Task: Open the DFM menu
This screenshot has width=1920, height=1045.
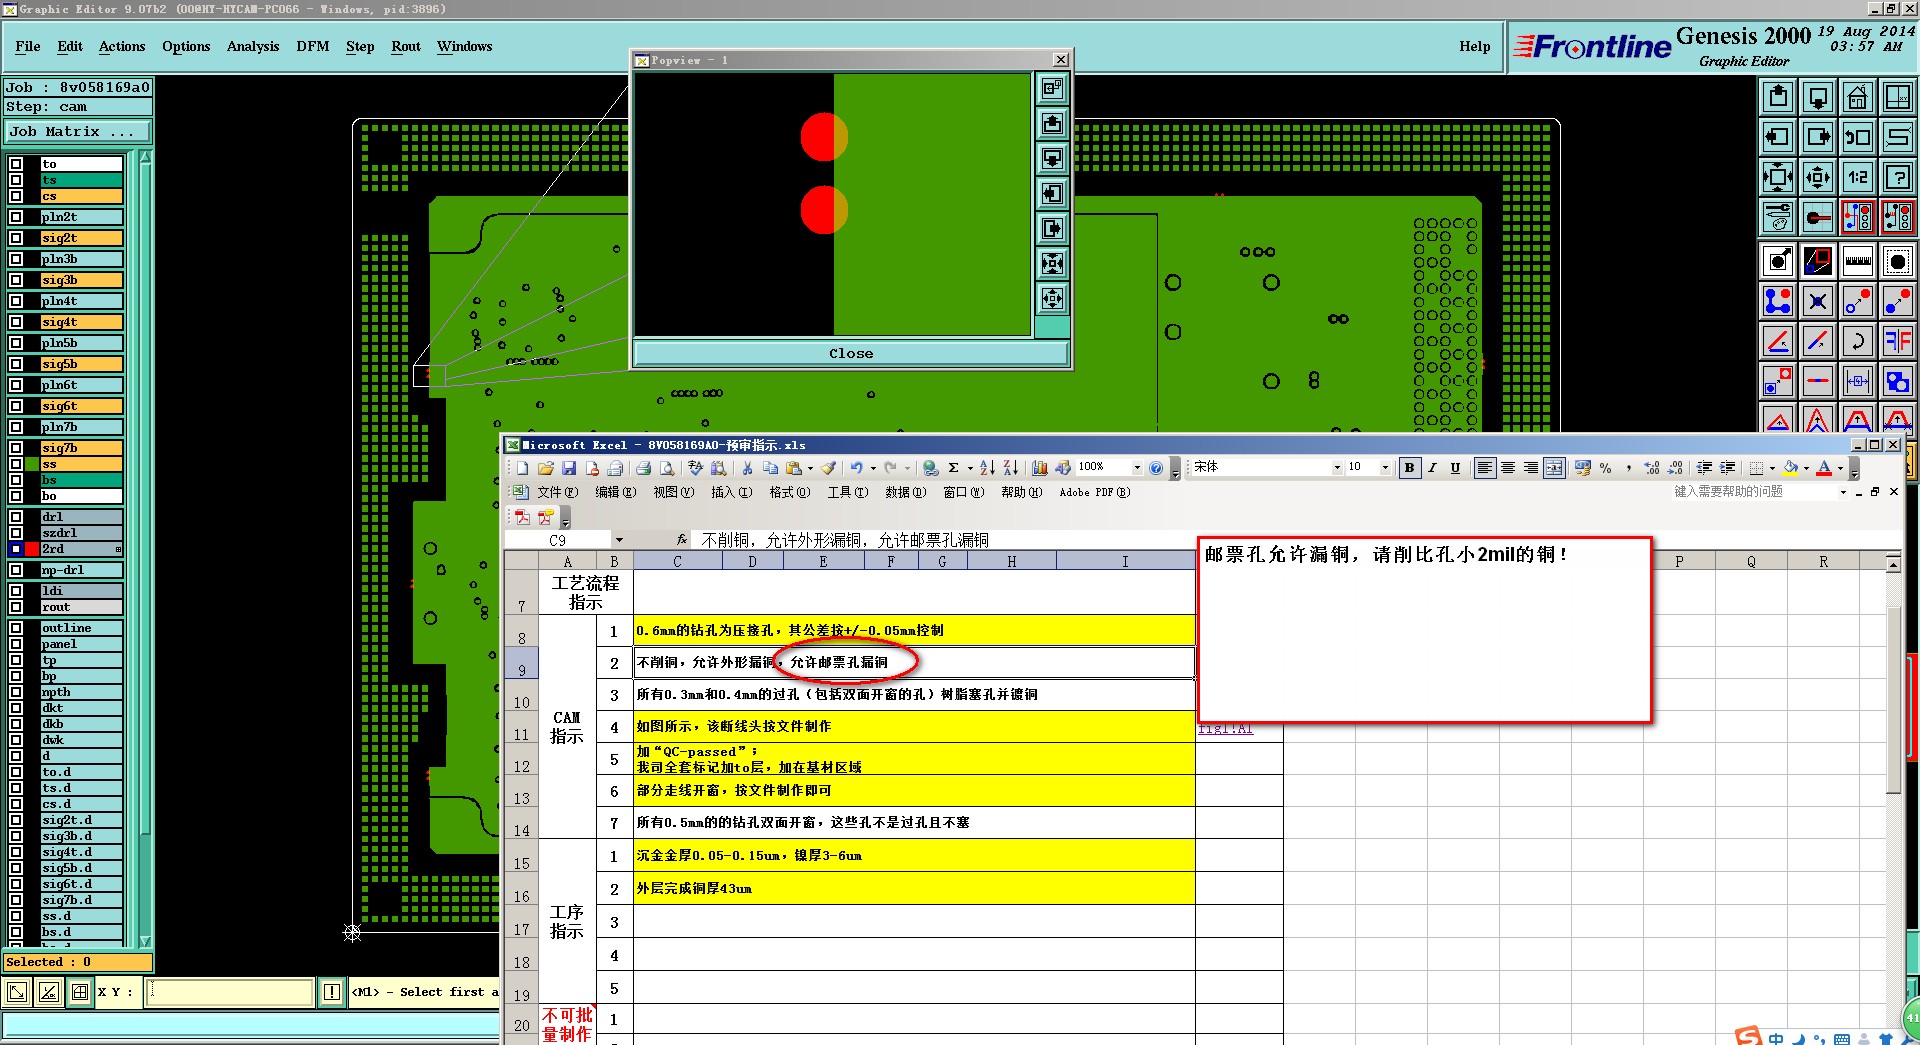Action: point(313,46)
